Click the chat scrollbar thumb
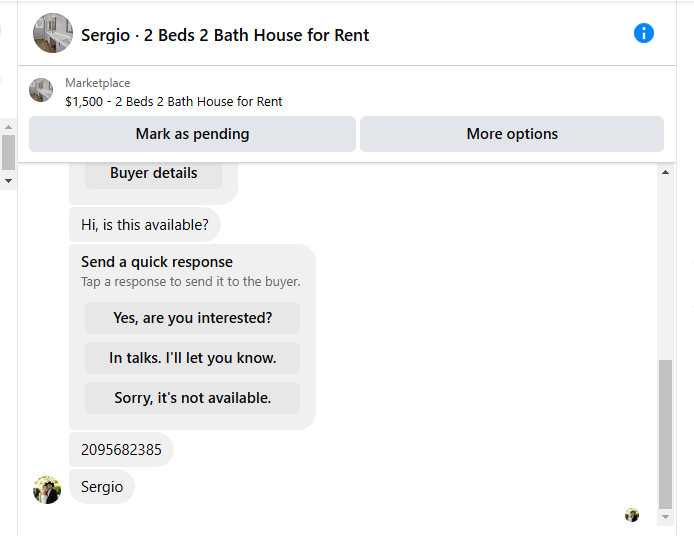The image size is (694, 536). [x=665, y=434]
